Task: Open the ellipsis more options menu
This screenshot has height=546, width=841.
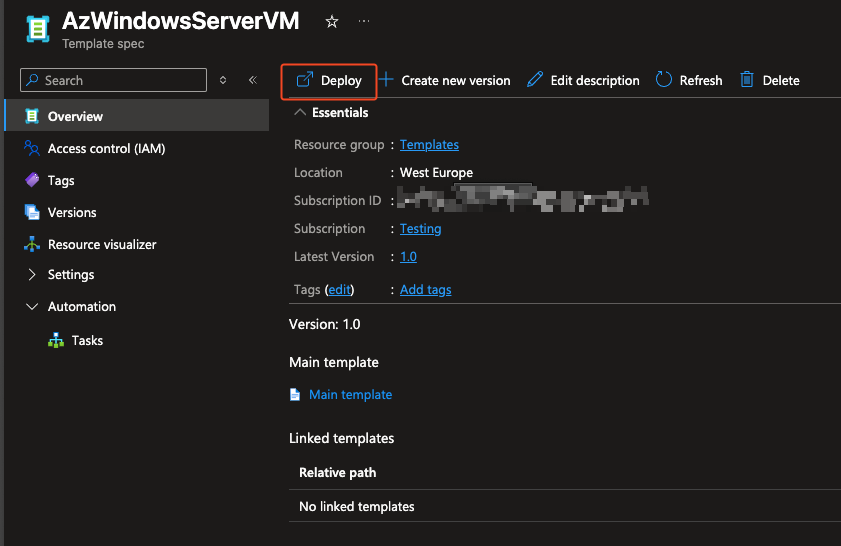Action: [364, 21]
